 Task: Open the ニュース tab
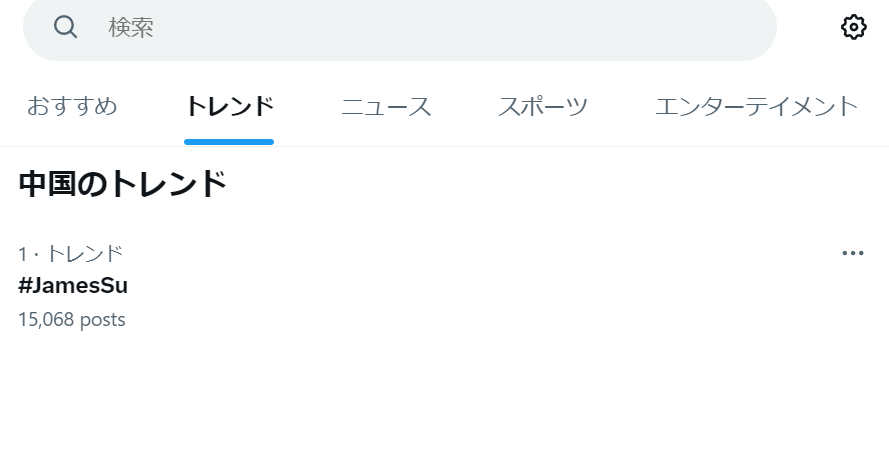click(x=386, y=106)
